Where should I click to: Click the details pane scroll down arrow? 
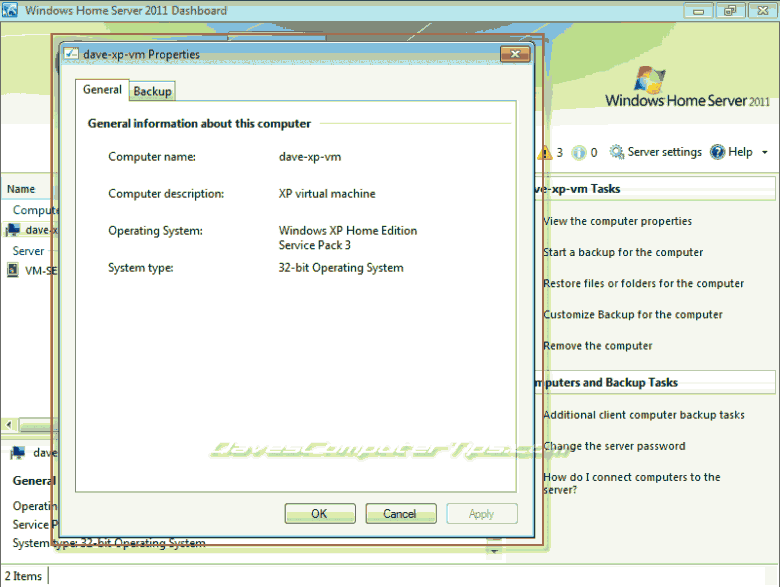point(494,551)
